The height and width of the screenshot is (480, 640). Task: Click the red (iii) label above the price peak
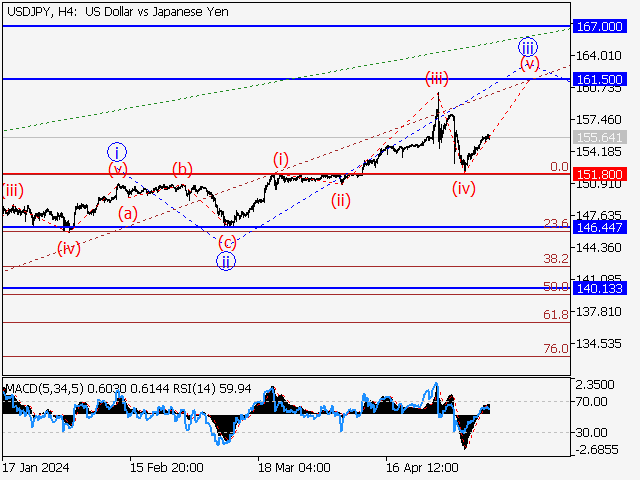(437, 78)
